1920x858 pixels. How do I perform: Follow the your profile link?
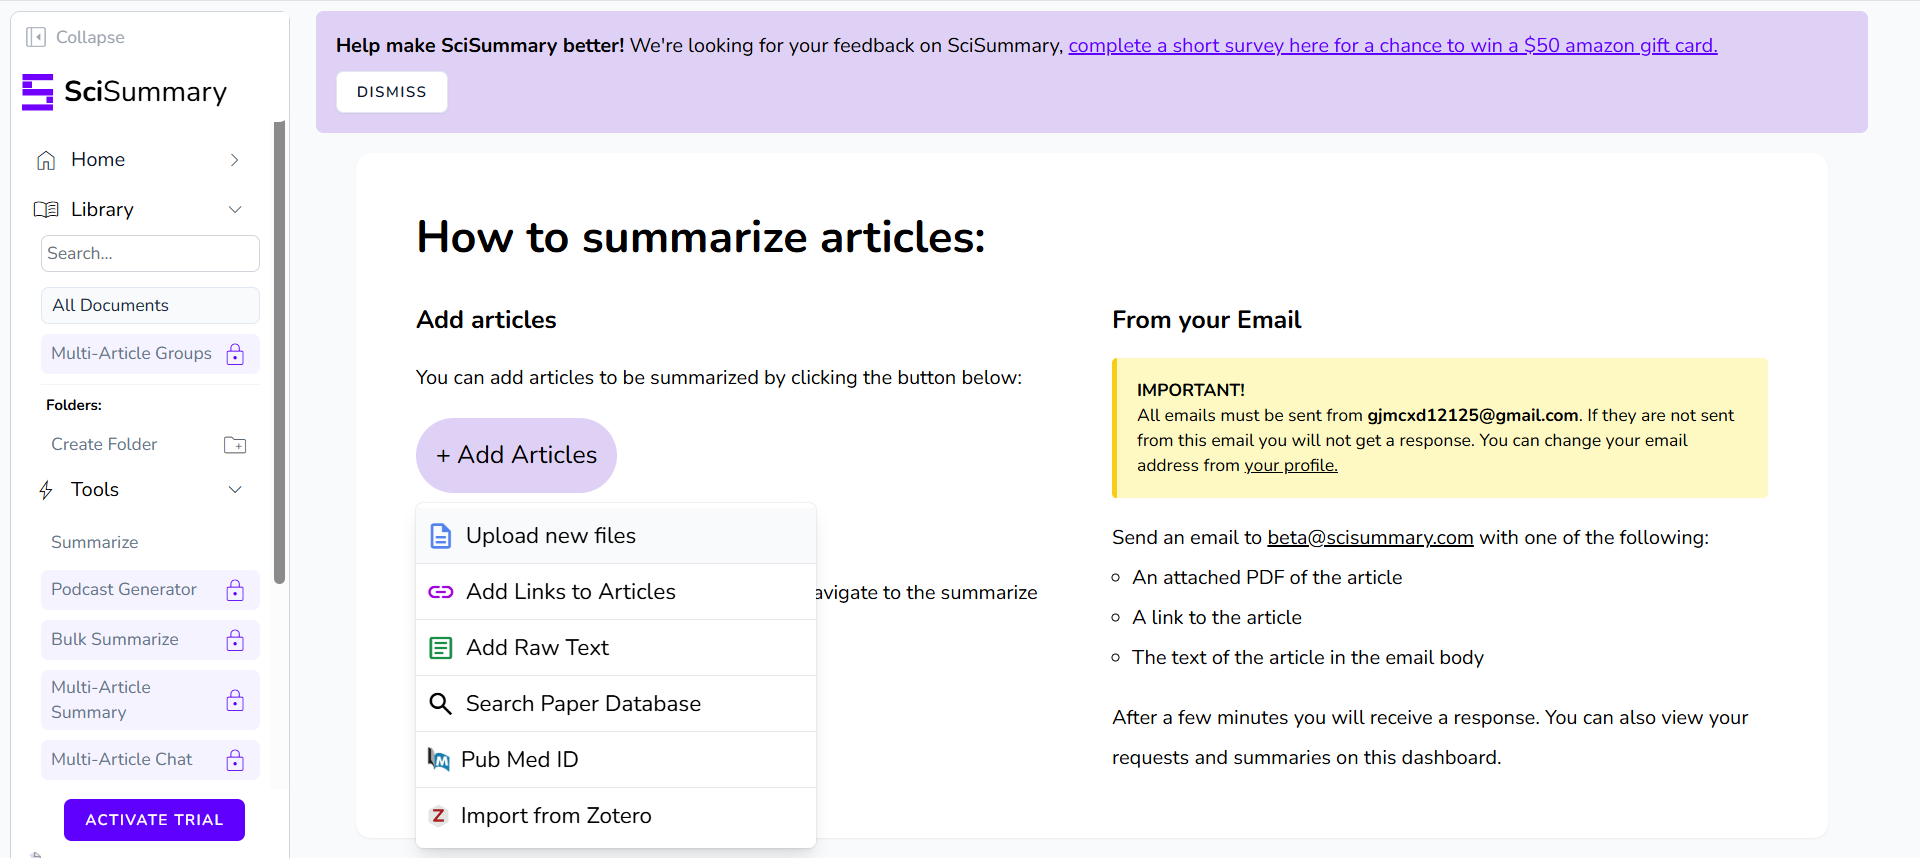click(1290, 466)
